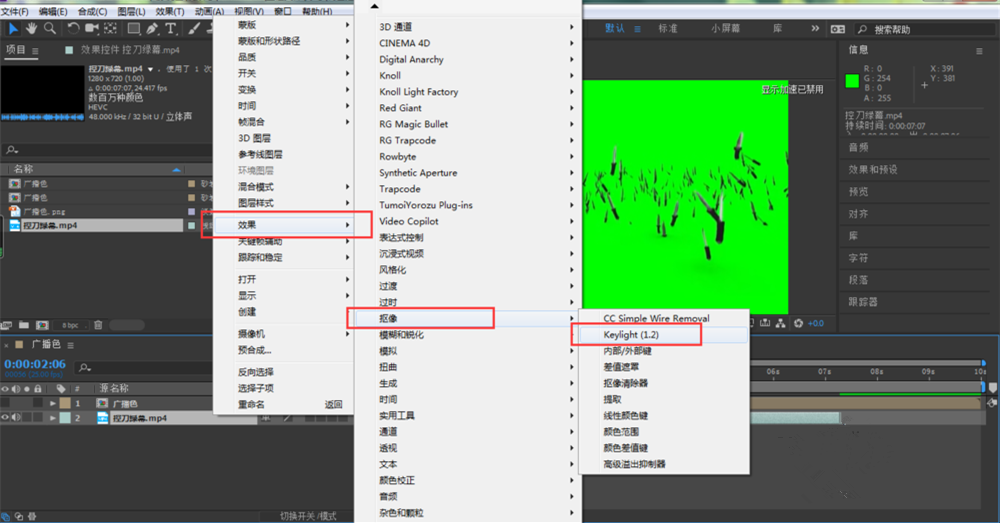Choose 抠像 in the effects submenu
The height and width of the screenshot is (523, 1000).
(x=467, y=318)
